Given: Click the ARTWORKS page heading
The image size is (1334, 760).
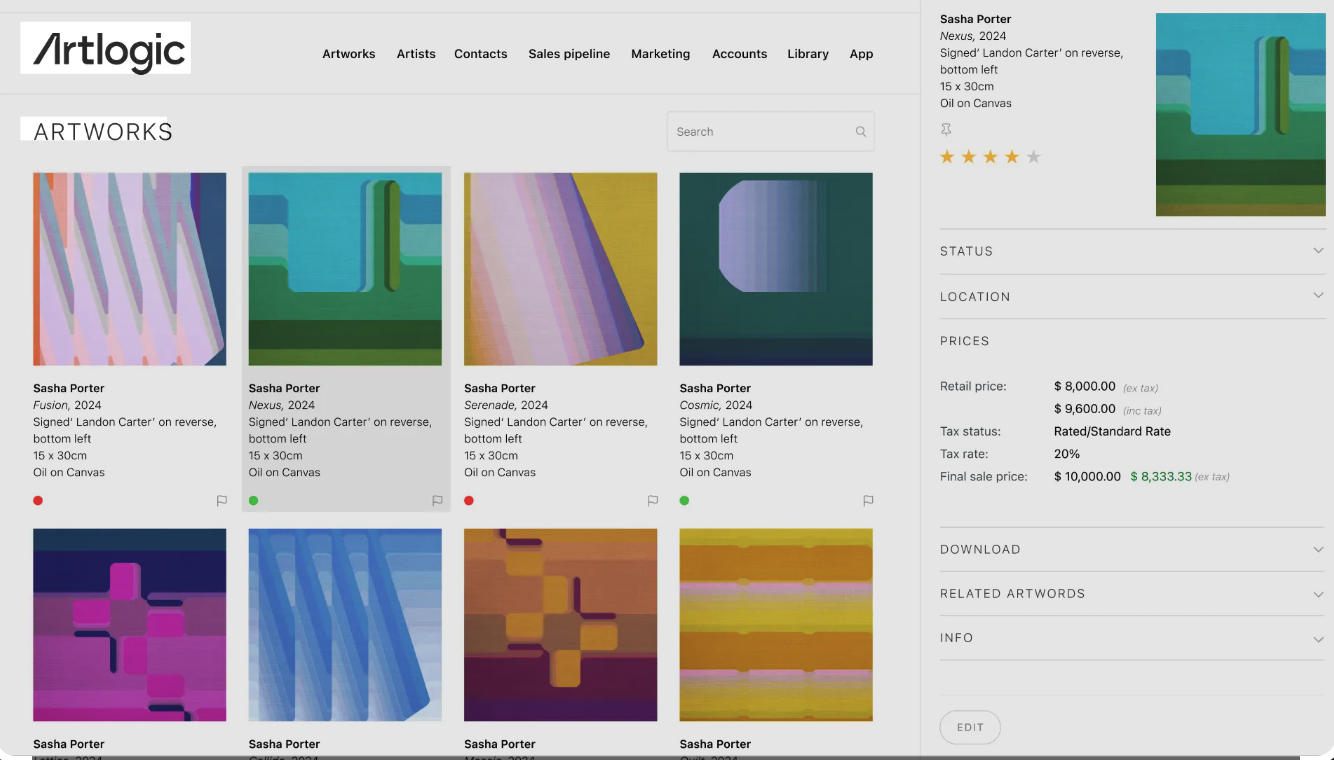Looking at the screenshot, I should pos(103,132).
